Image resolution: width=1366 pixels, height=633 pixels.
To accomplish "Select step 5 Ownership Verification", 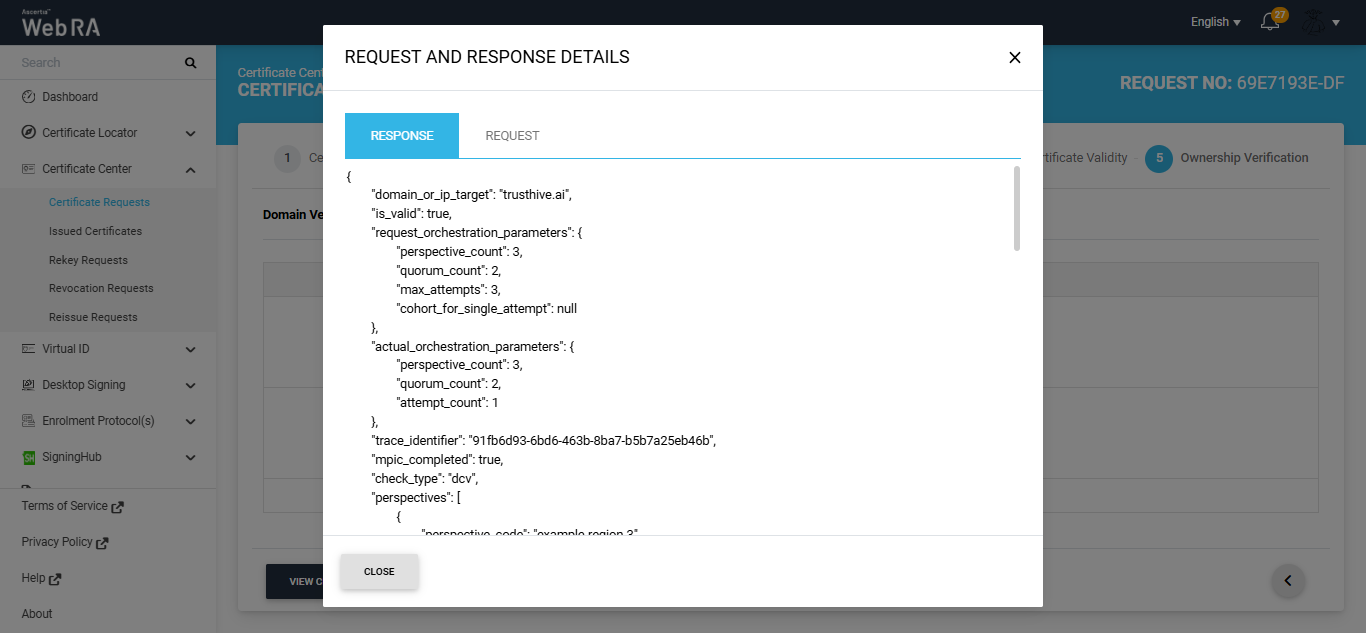I will 1227,158.
